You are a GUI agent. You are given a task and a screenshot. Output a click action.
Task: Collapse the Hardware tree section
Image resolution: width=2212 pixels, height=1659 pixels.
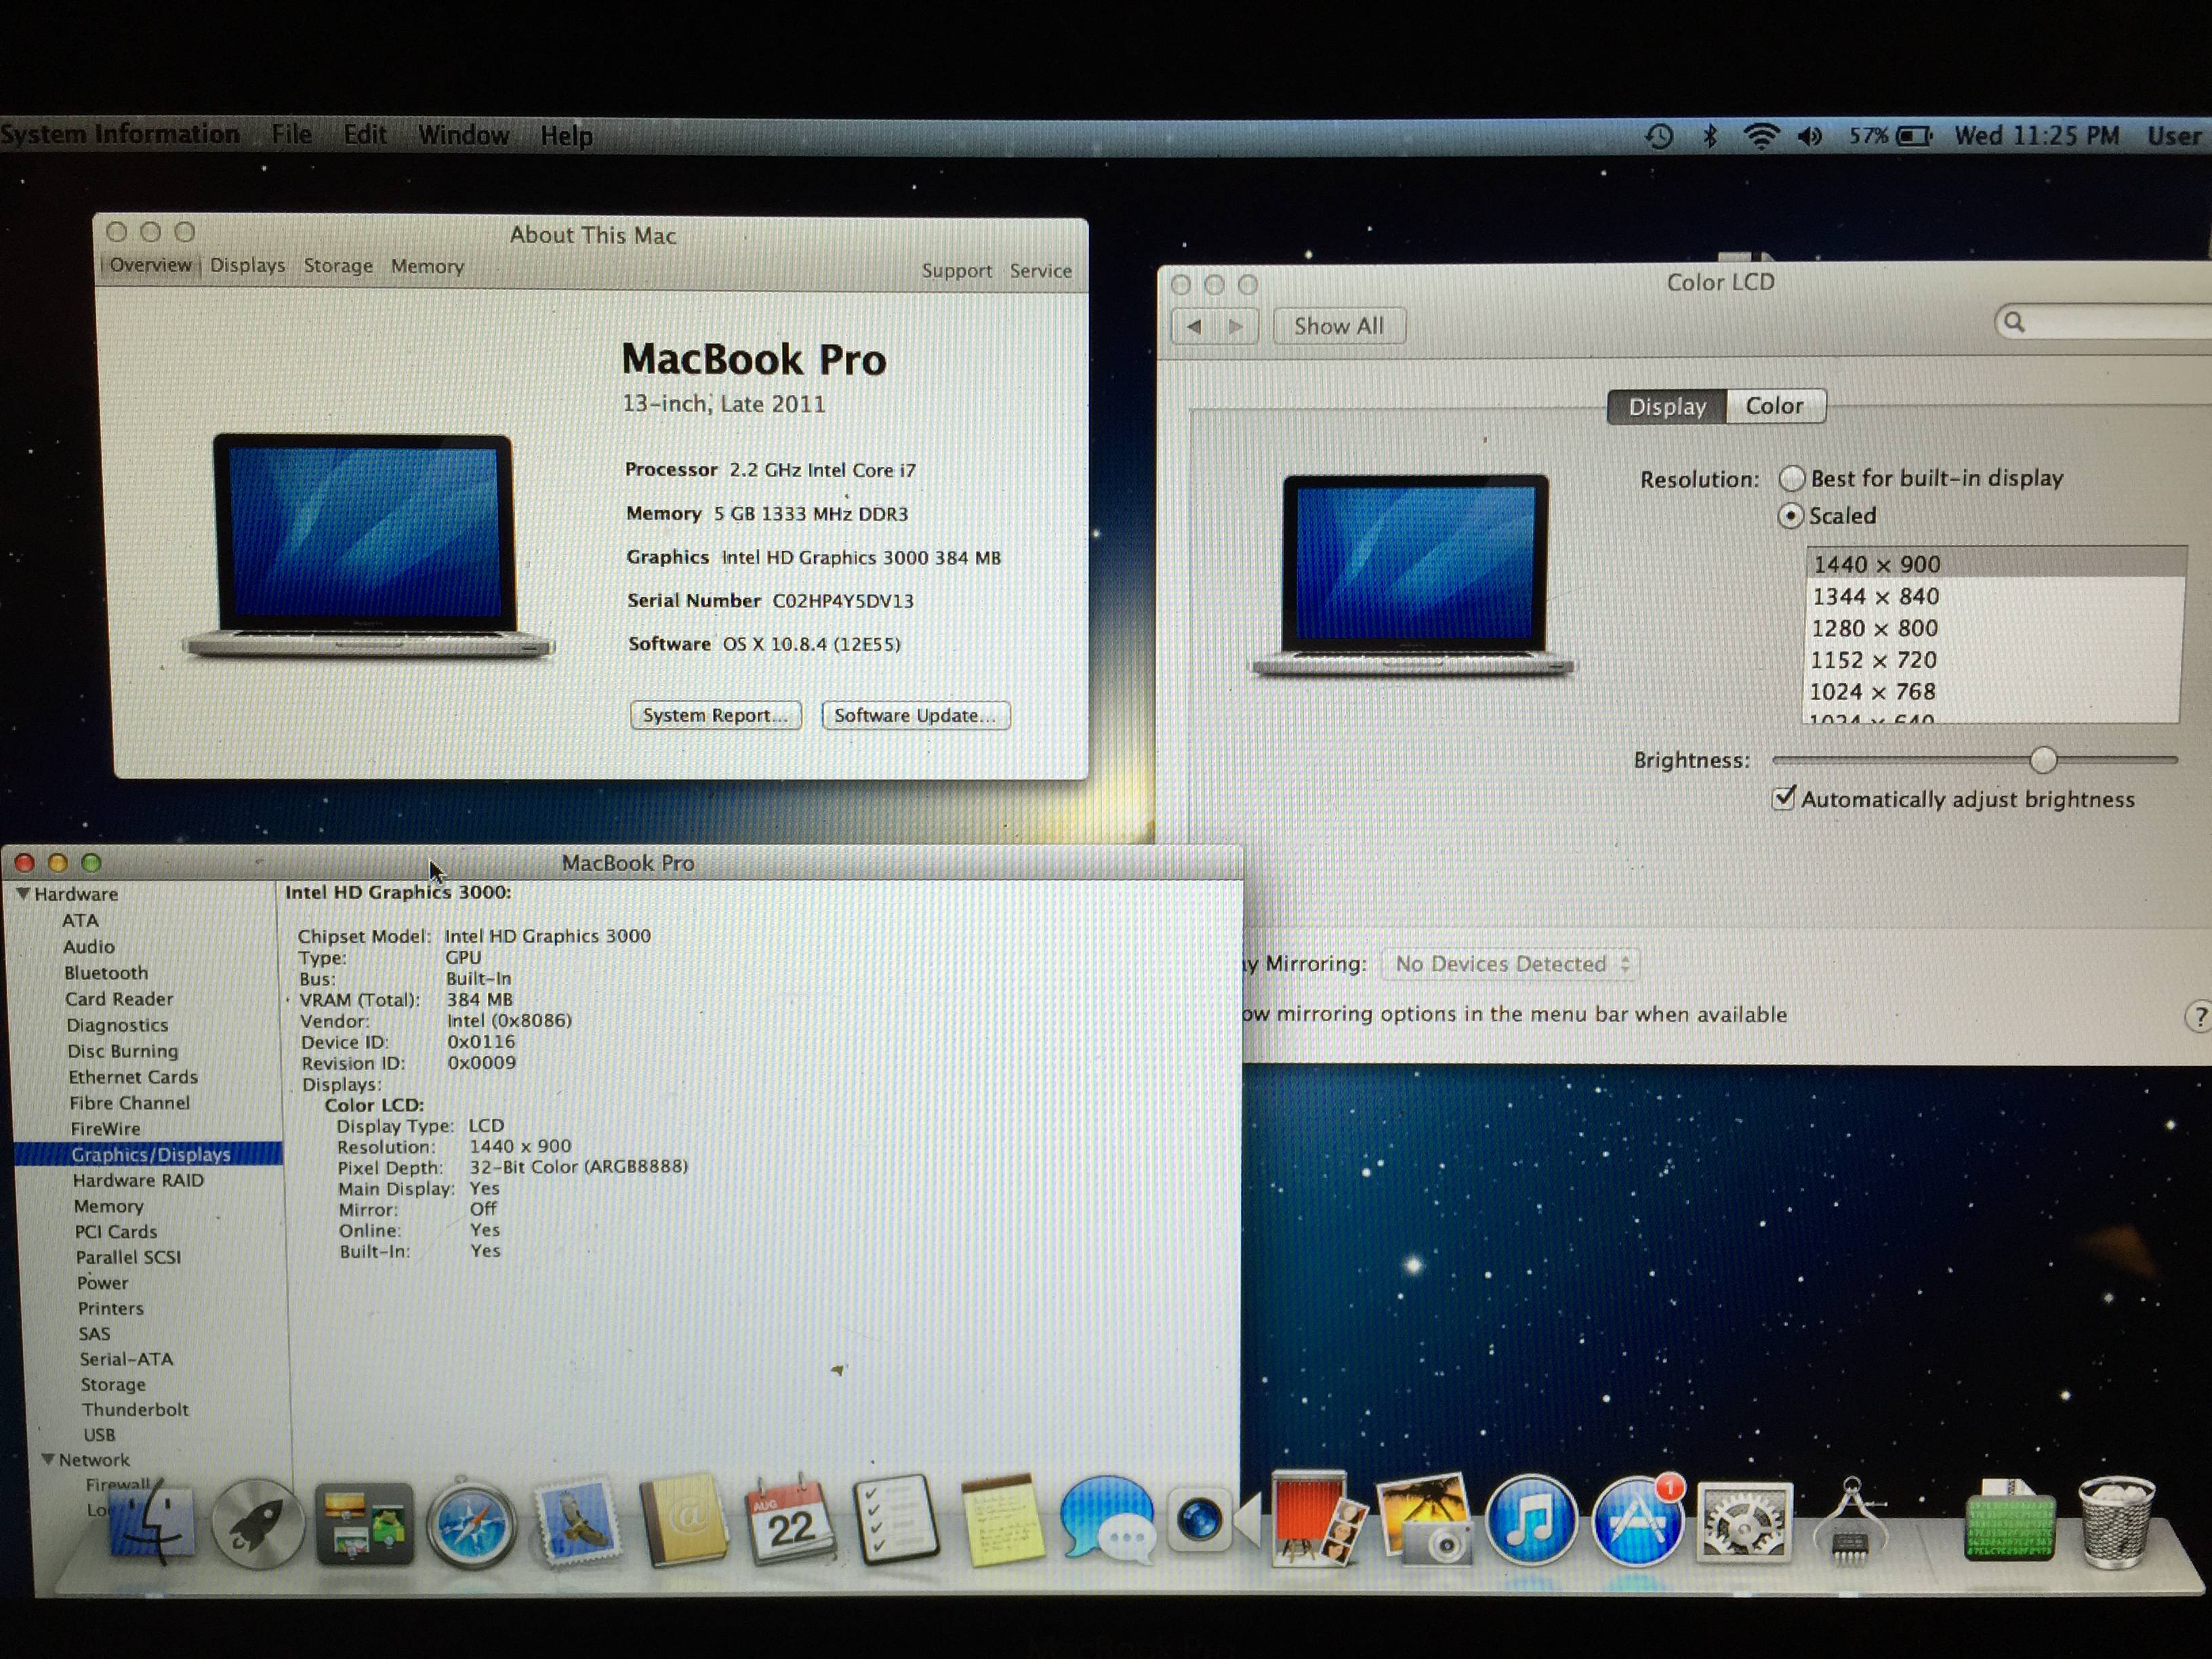pos(23,894)
